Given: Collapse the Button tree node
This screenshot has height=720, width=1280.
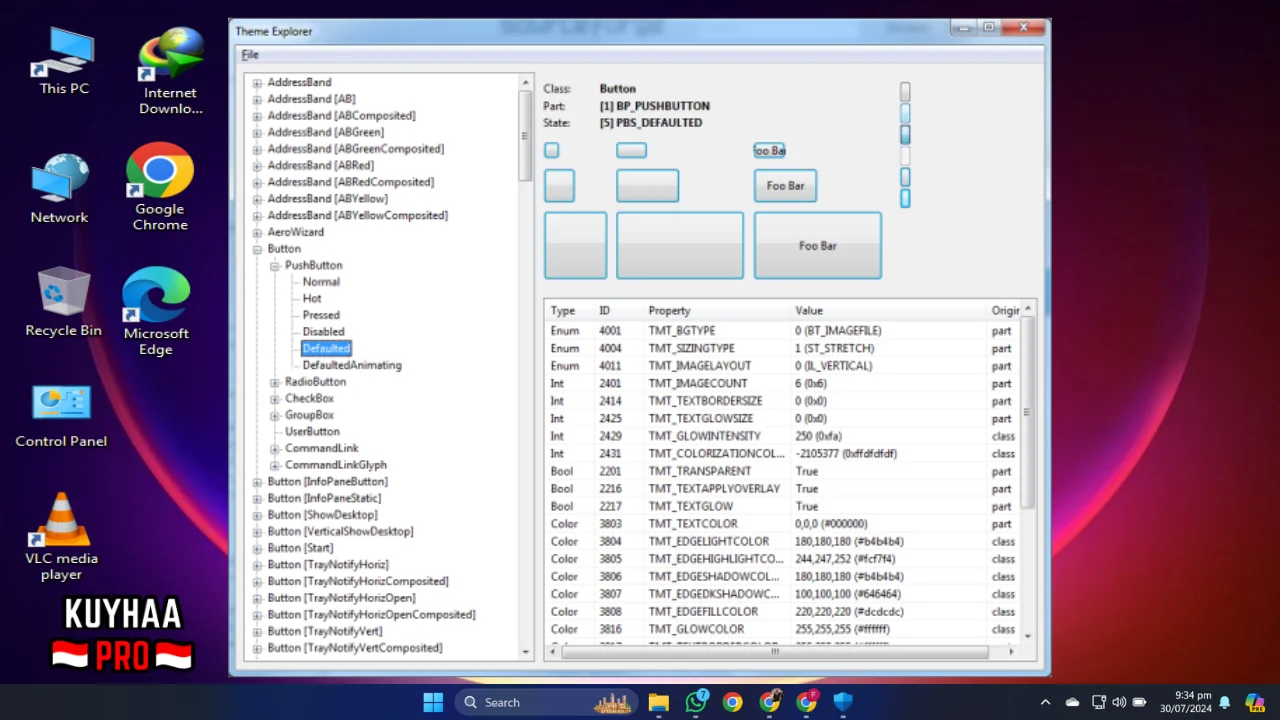Looking at the screenshot, I should [257, 249].
